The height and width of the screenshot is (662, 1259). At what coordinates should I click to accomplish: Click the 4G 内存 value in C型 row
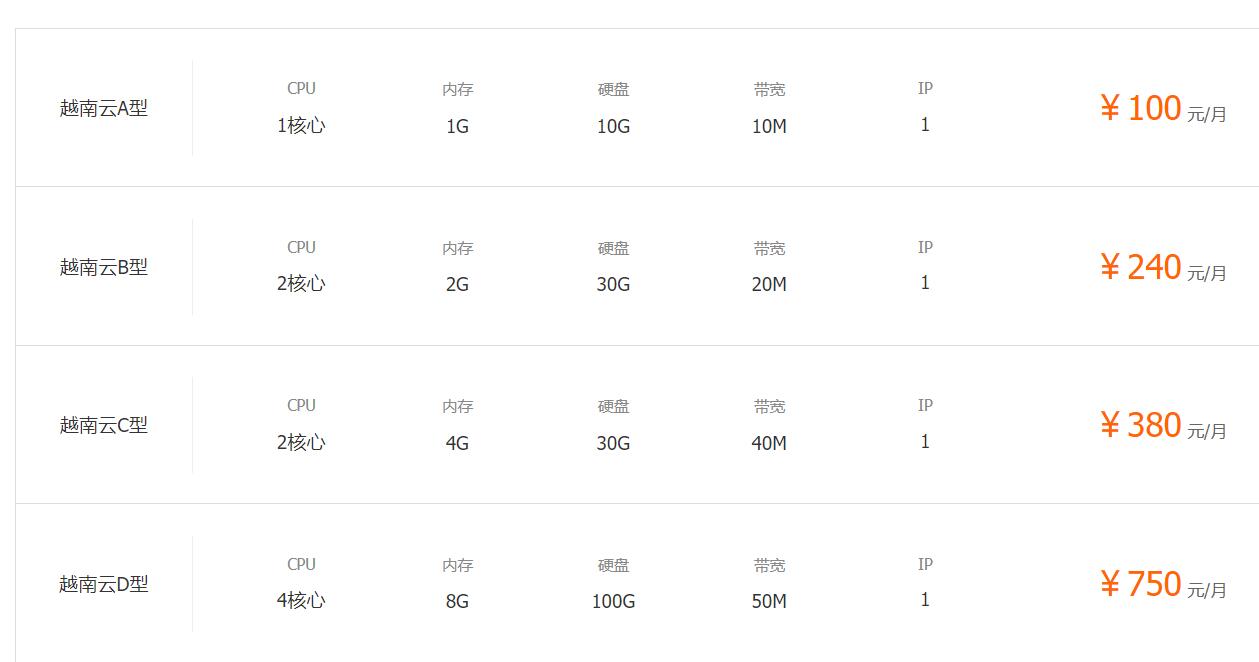(457, 443)
